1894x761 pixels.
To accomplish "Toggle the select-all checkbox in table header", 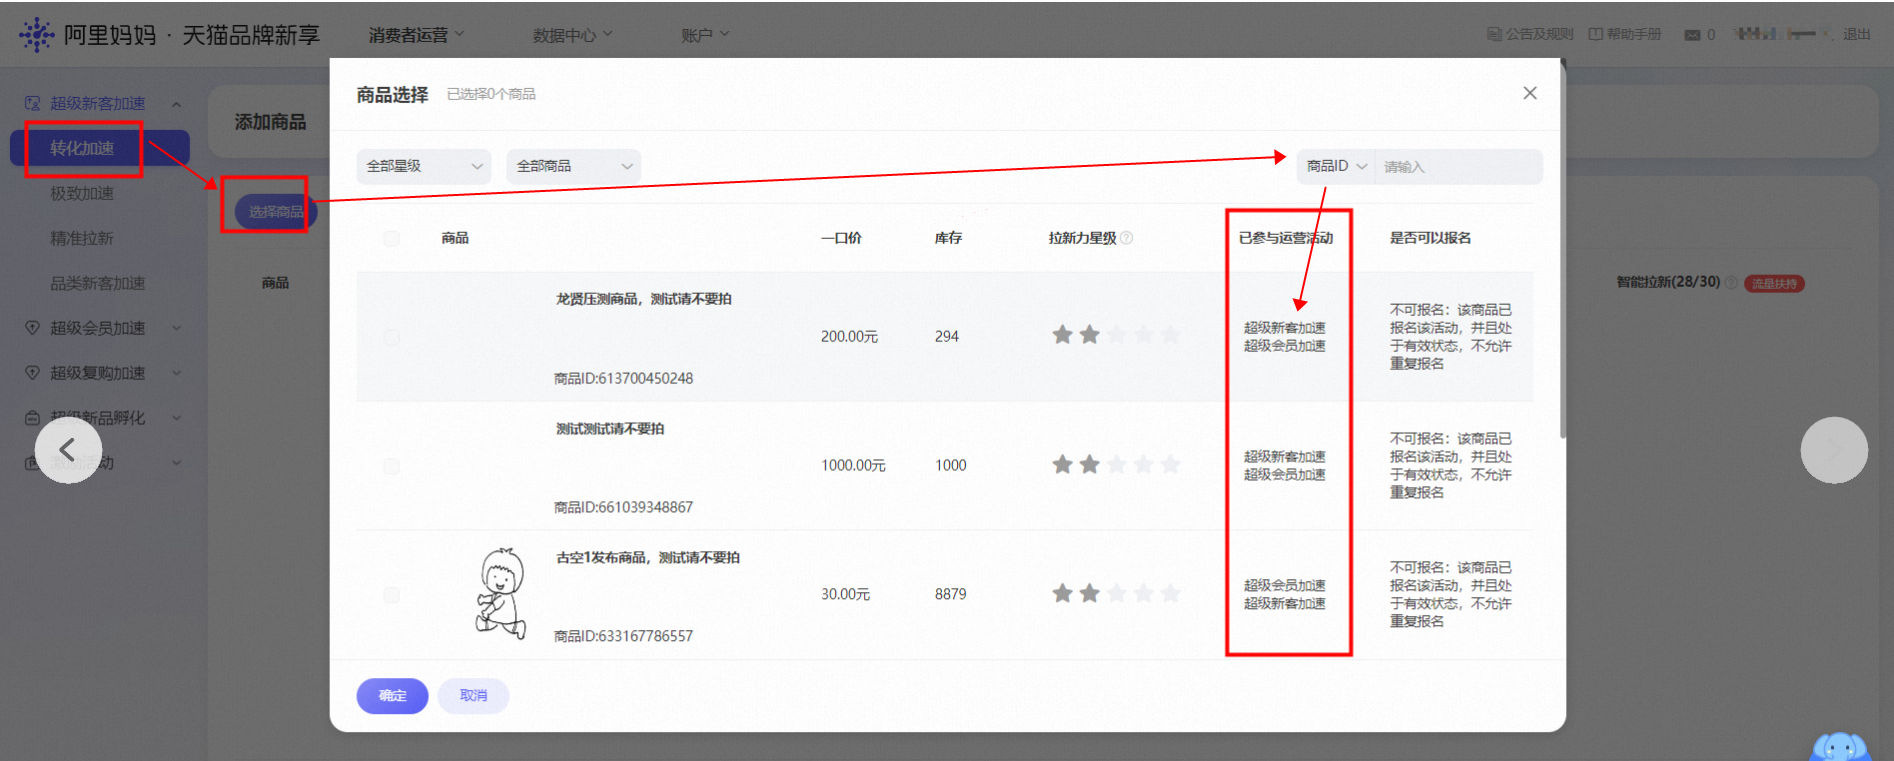I will (x=391, y=238).
